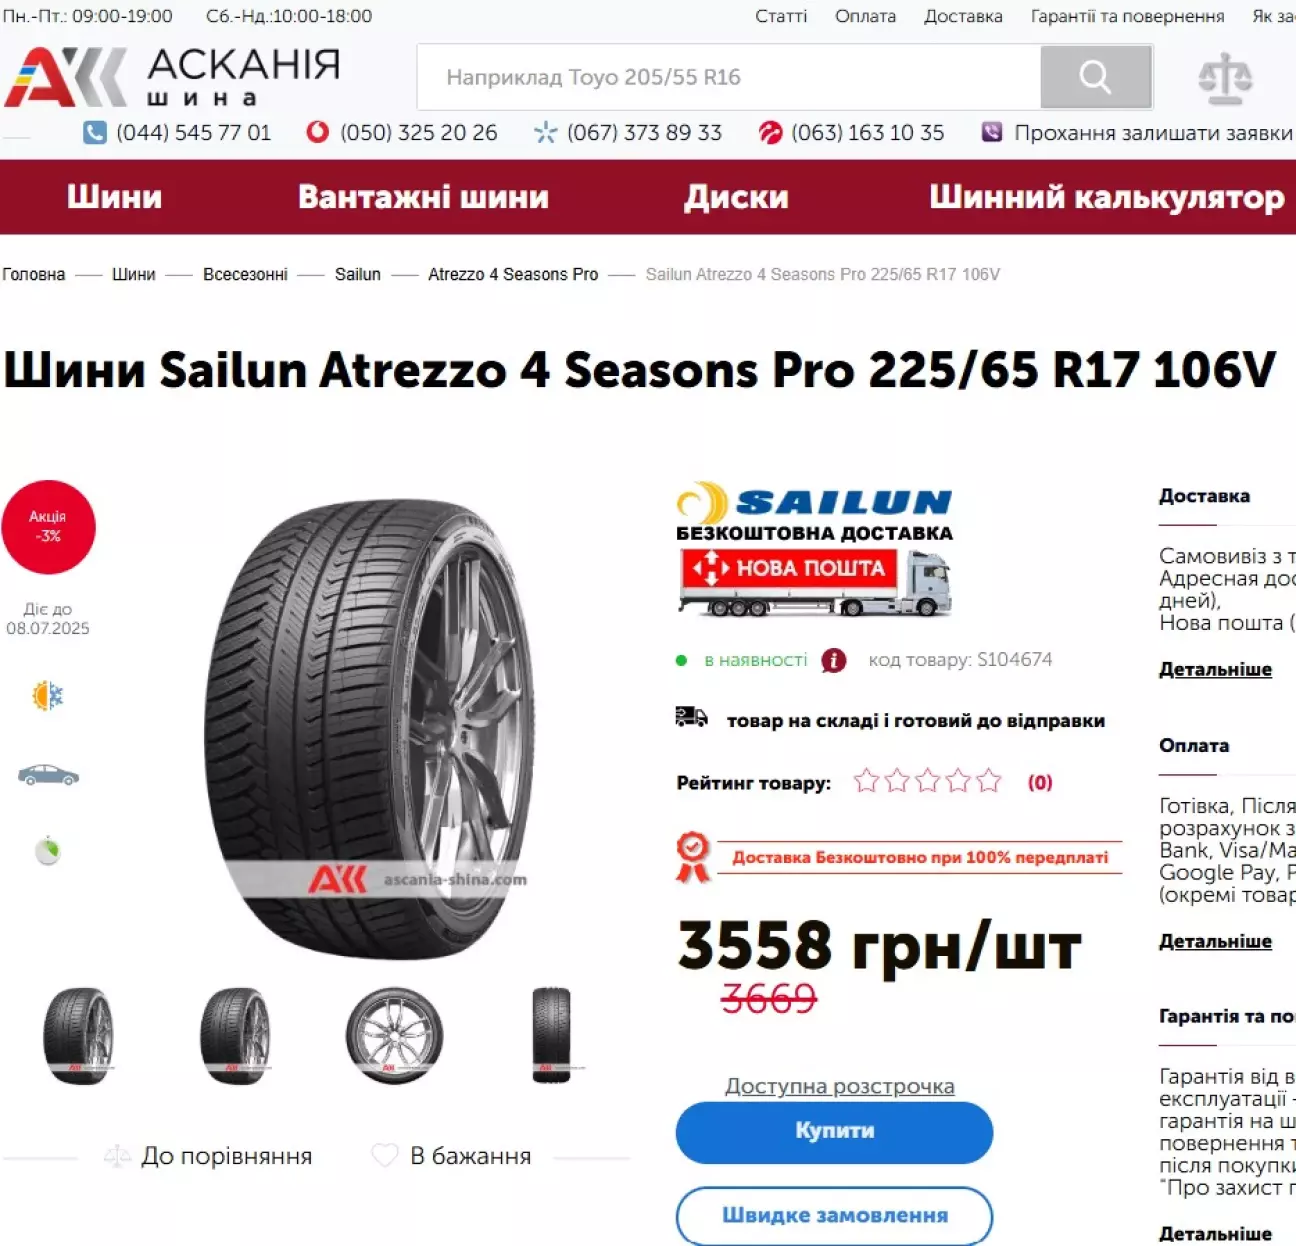Add tire to В бажання wishlist
This screenshot has width=1296, height=1246.
(451, 1156)
